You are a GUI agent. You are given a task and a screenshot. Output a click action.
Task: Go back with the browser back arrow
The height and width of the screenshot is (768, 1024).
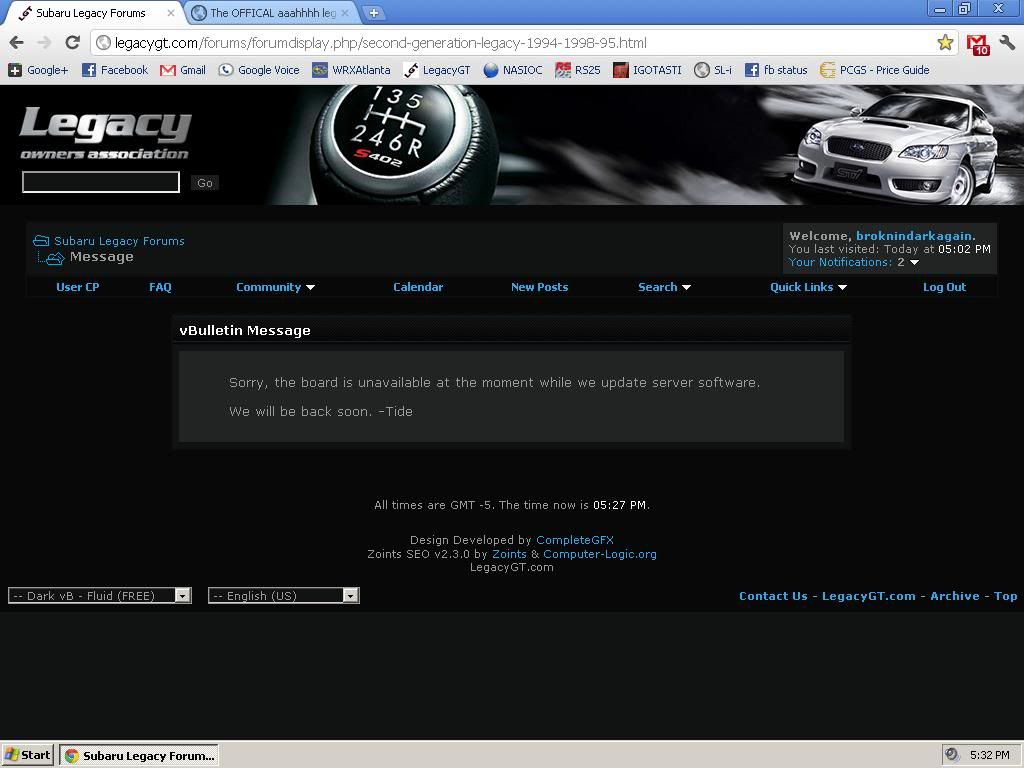tap(16, 43)
